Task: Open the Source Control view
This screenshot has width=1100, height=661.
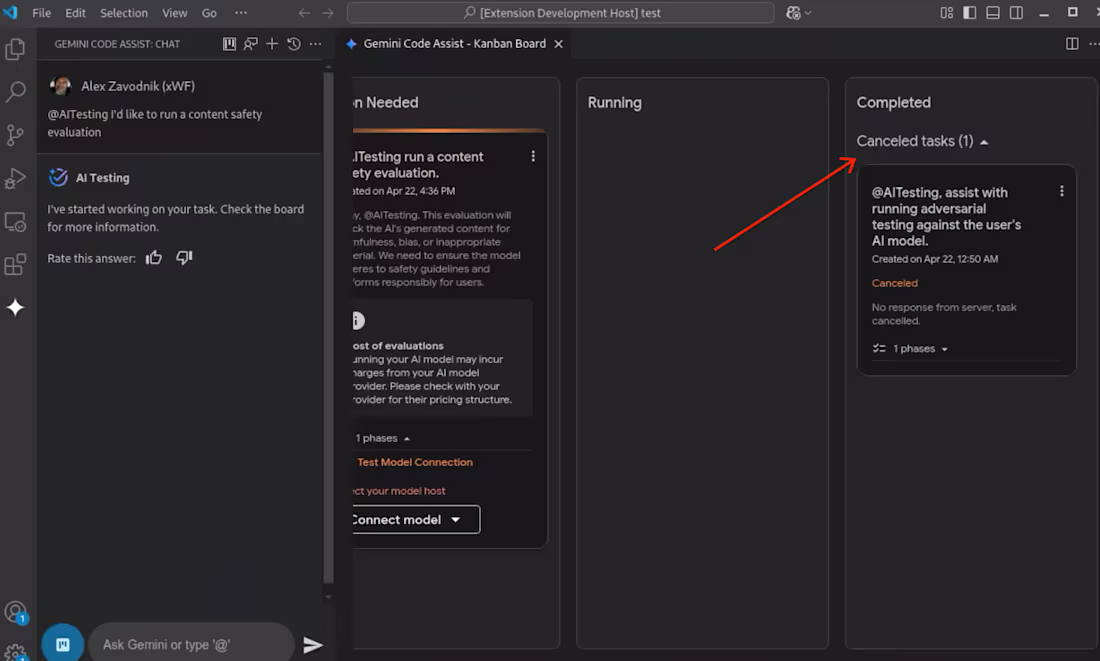Action: (x=15, y=135)
